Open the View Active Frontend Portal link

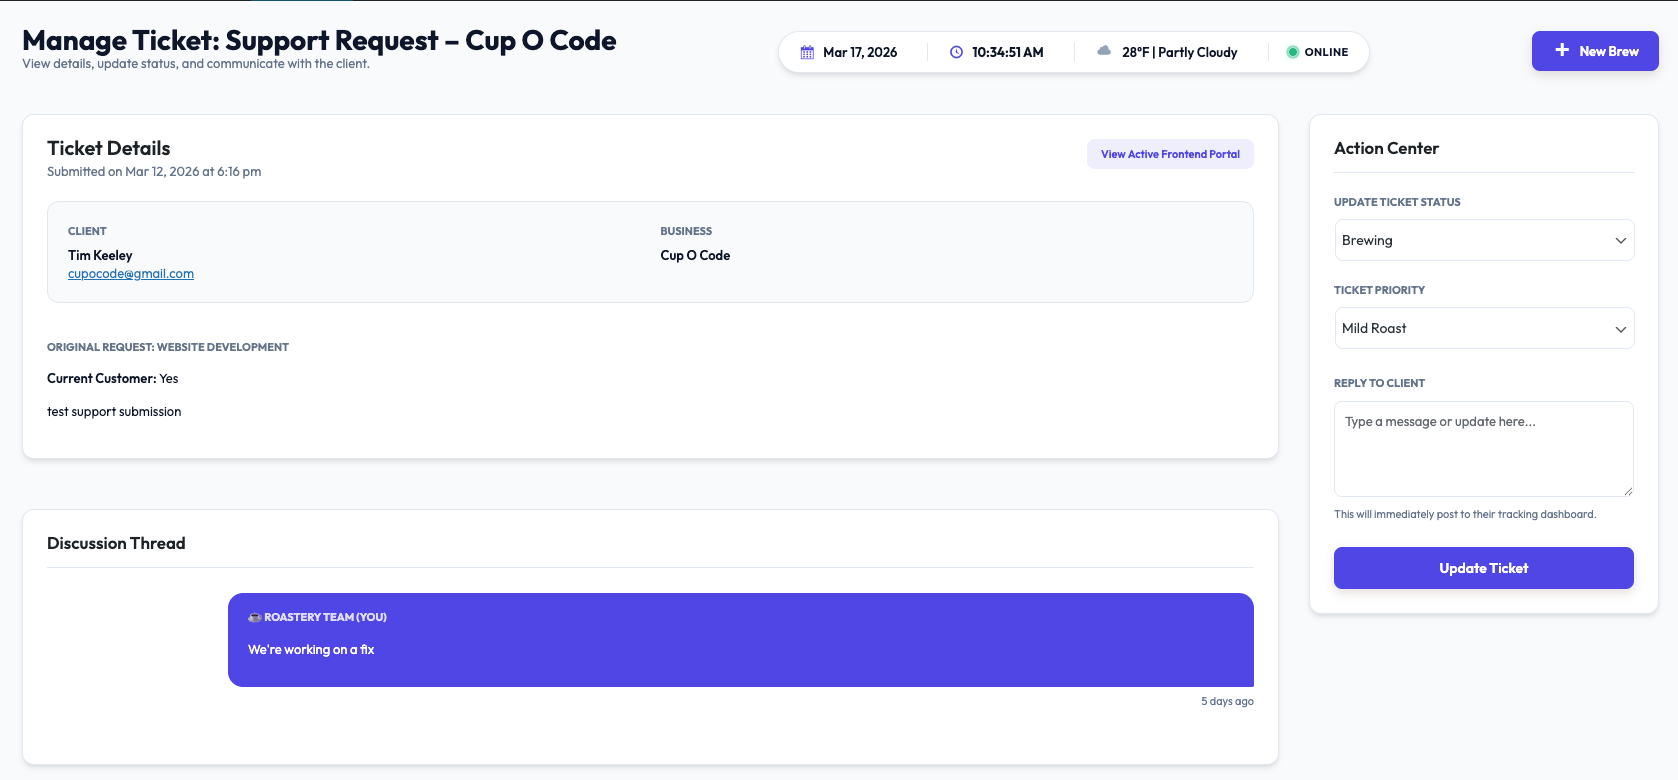coord(1170,154)
